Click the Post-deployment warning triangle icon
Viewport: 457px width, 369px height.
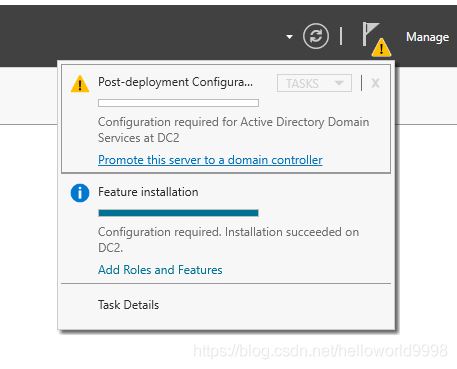(80, 84)
